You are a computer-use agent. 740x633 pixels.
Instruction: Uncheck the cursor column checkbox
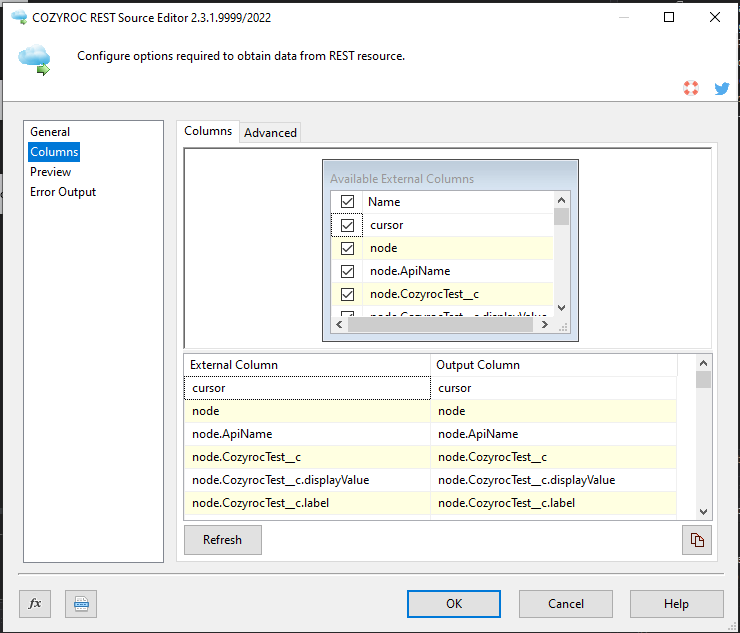click(x=347, y=225)
